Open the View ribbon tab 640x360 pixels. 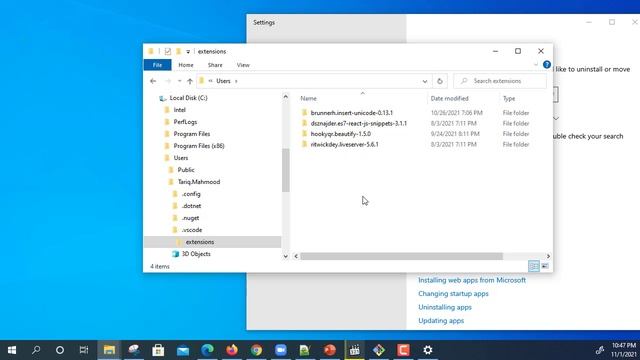pyautogui.click(x=243, y=65)
